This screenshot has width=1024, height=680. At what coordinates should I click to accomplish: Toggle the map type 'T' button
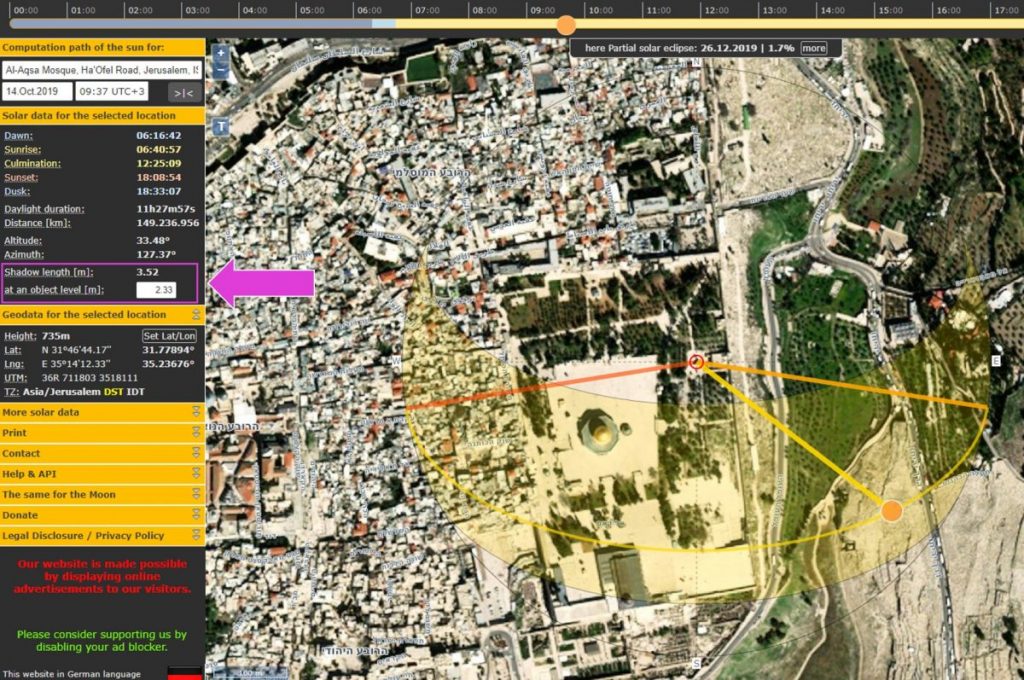220,127
